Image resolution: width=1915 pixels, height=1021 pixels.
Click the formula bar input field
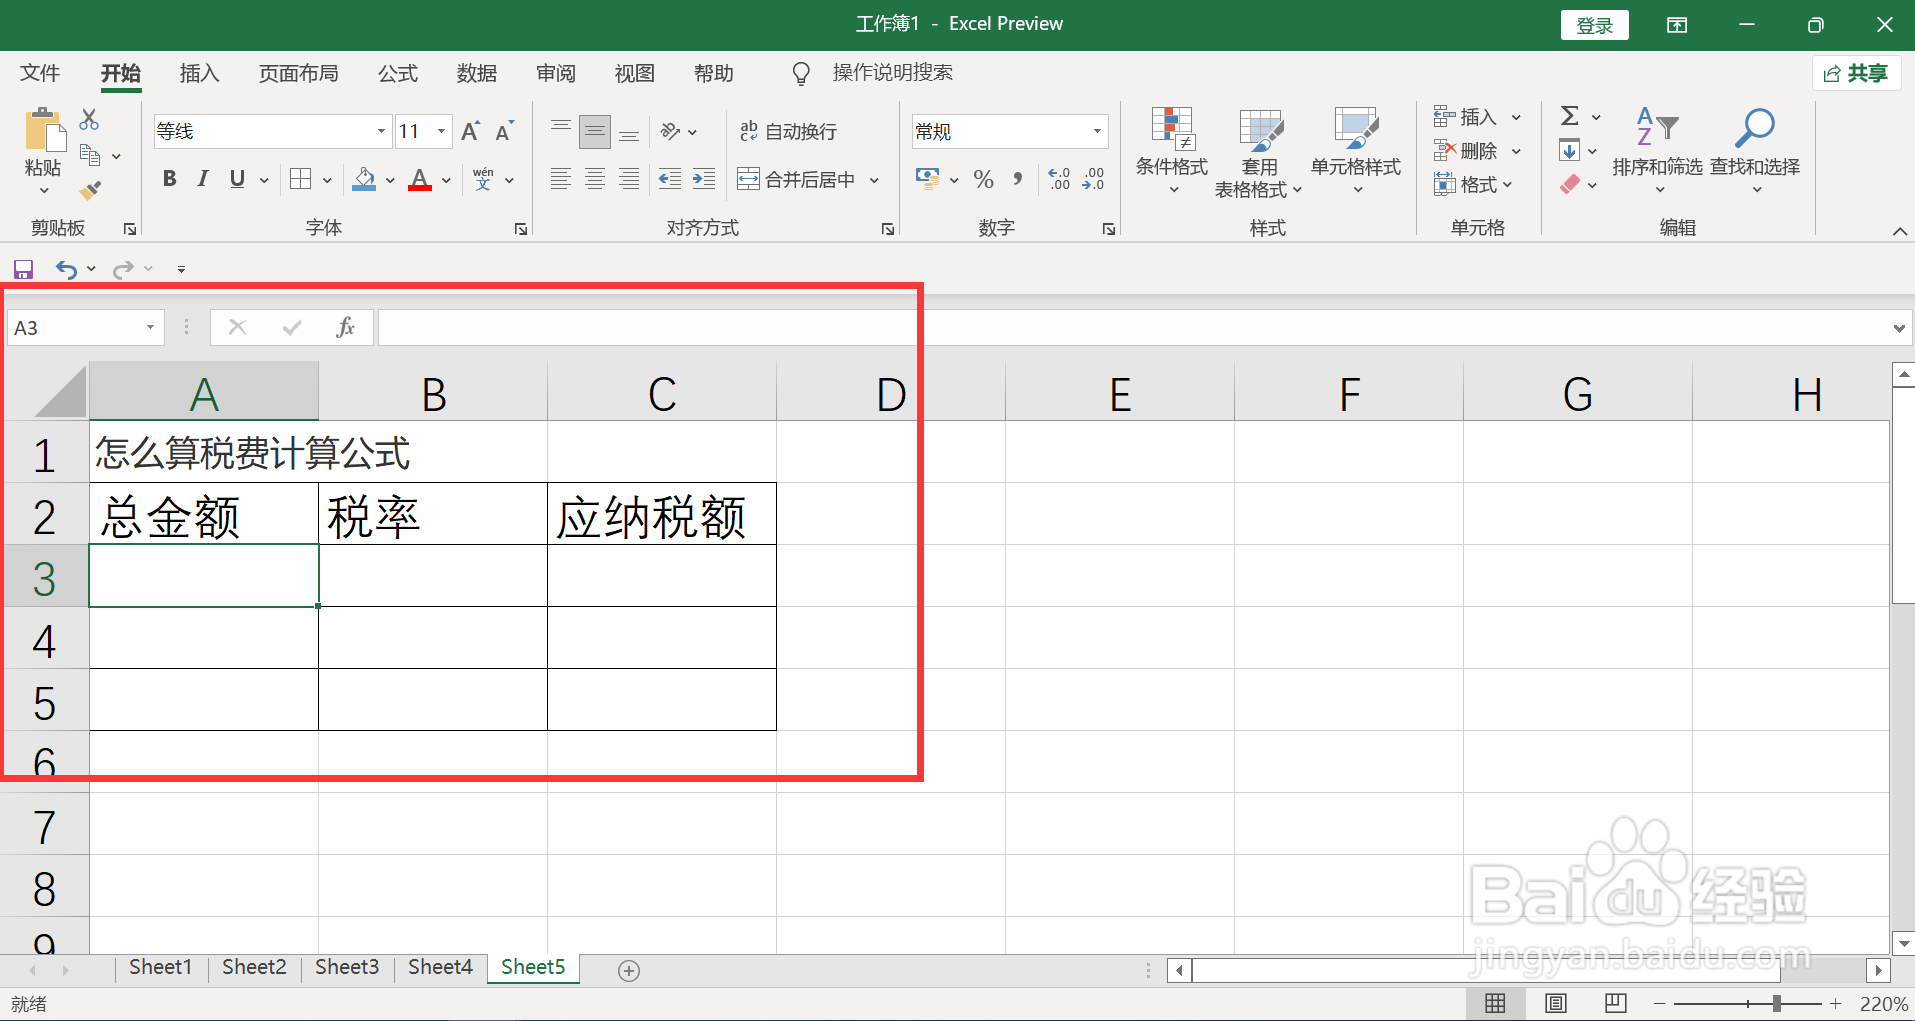point(1134,327)
